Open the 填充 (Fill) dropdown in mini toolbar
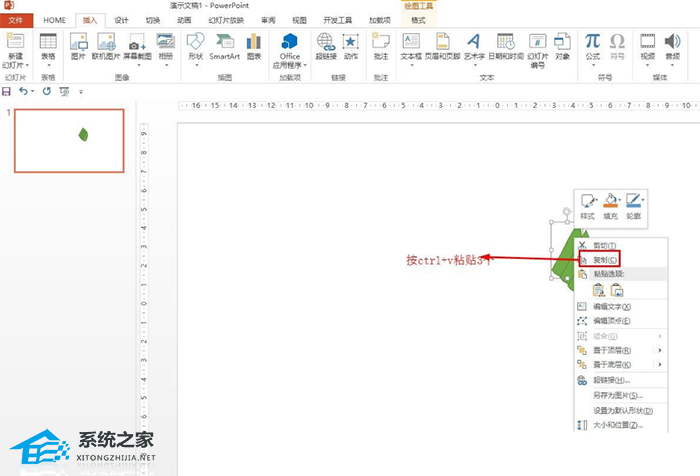The height and width of the screenshot is (476, 700). [620, 200]
